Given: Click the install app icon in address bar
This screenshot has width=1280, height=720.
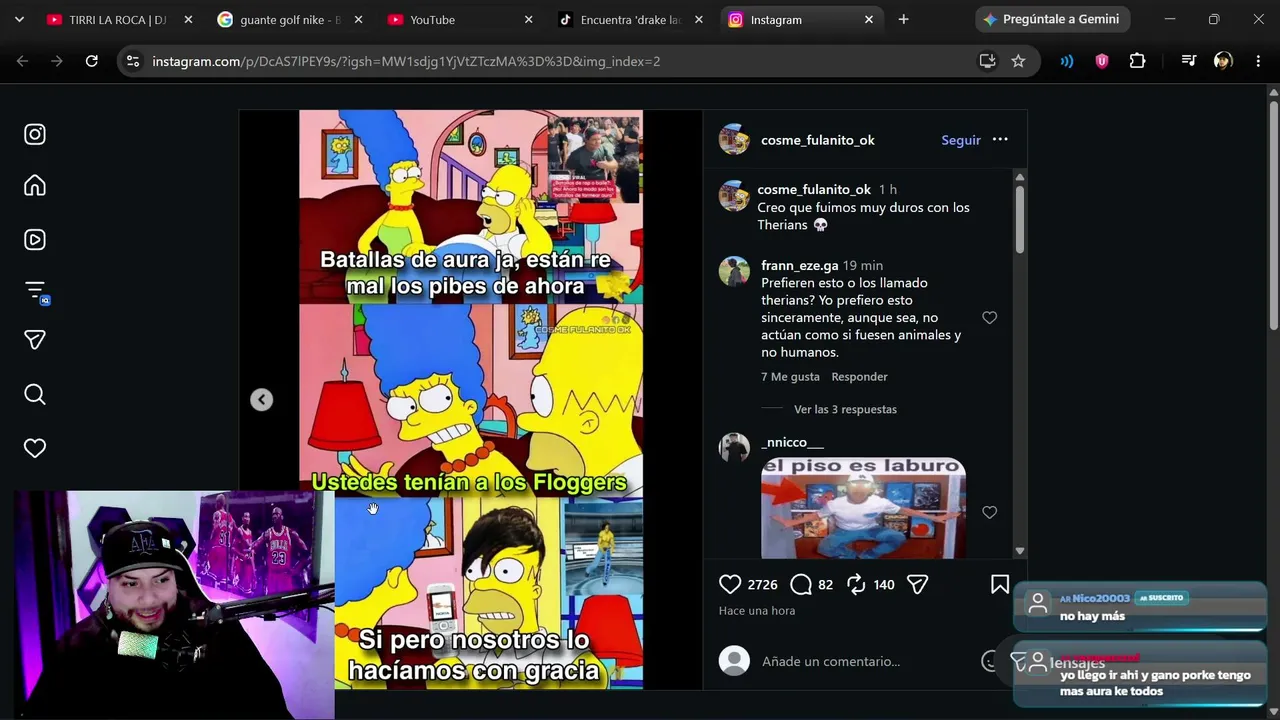Looking at the screenshot, I should tap(987, 61).
